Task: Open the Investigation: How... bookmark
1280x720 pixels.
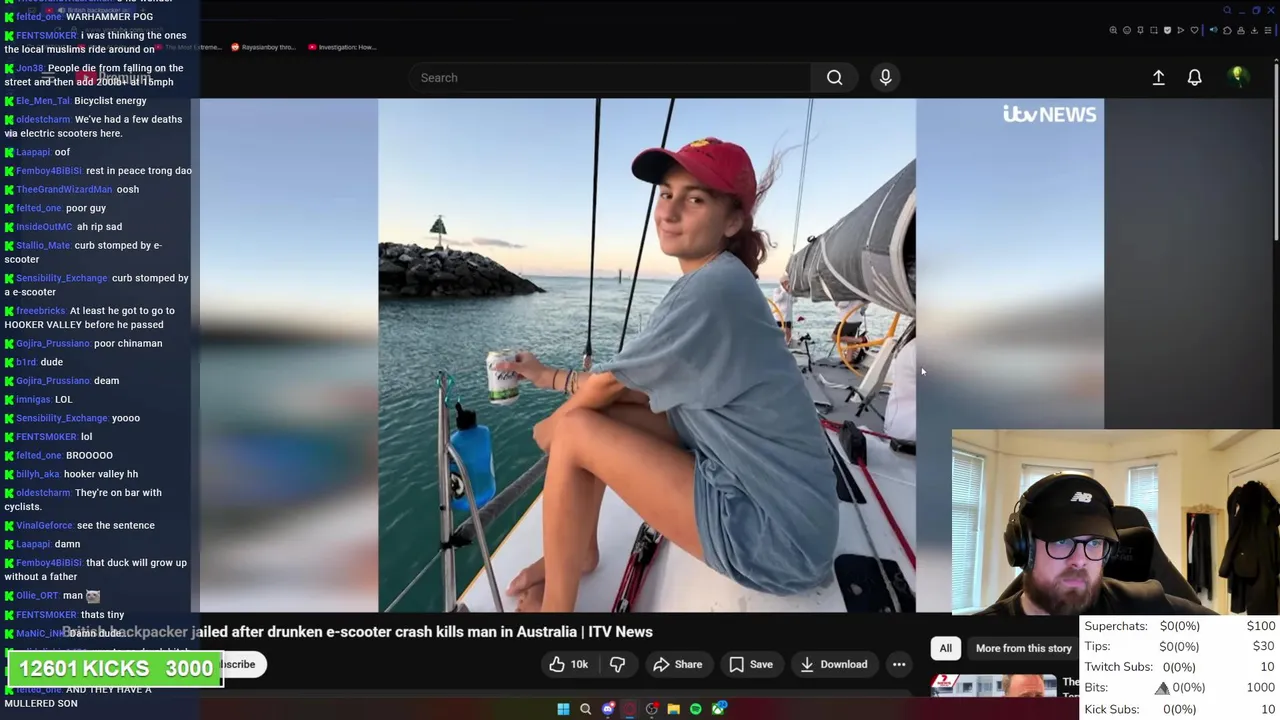Action: (341, 47)
